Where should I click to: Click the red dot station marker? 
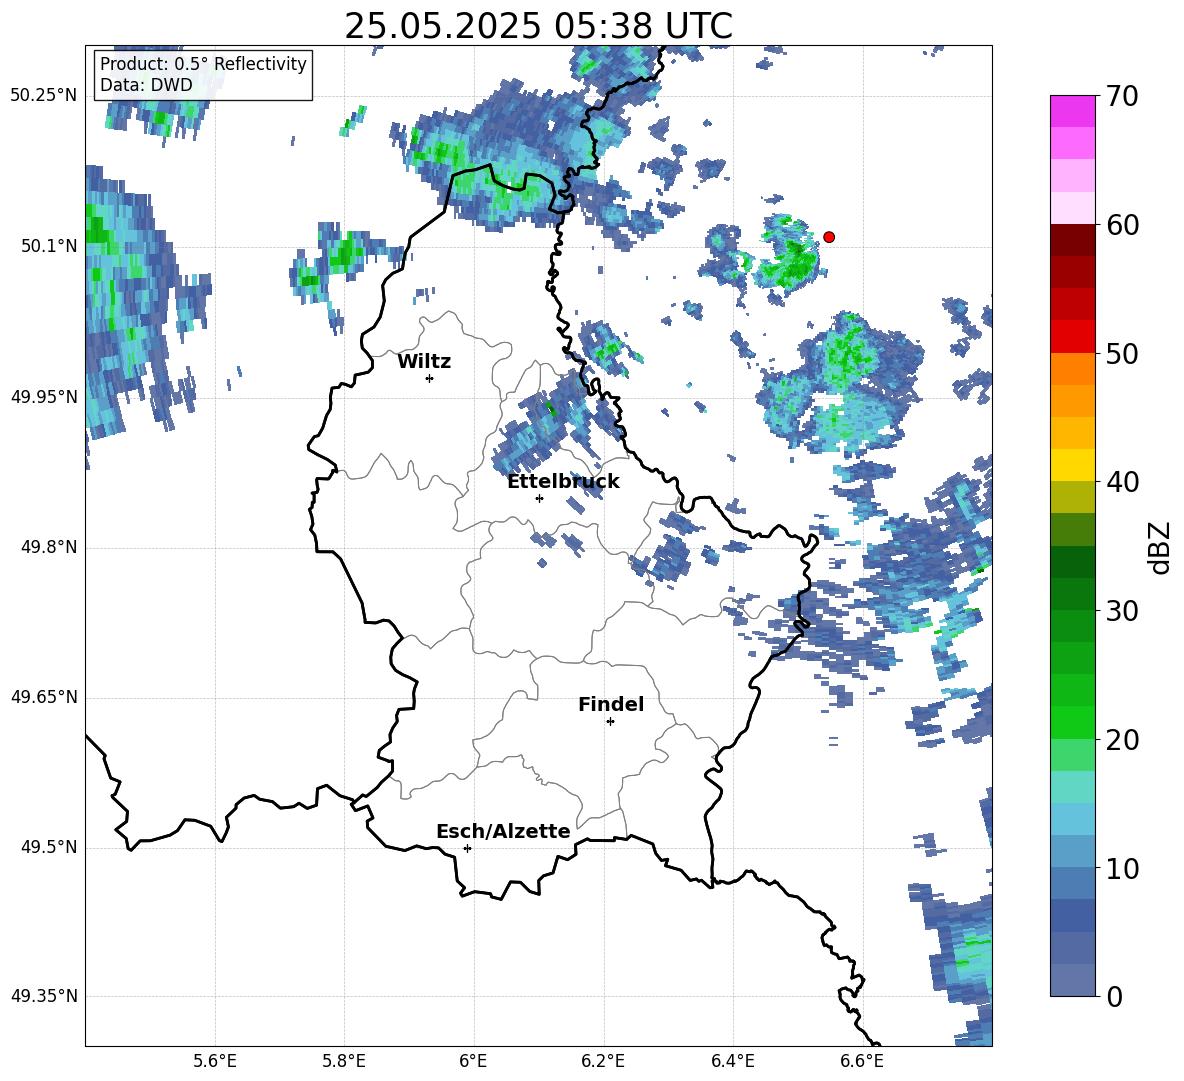point(828,237)
